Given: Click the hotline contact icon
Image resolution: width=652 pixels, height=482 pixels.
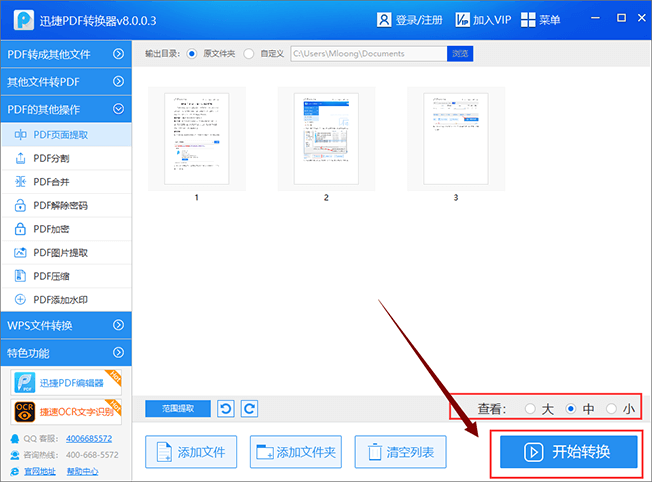Looking at the screenshot, I should (15, 455).
